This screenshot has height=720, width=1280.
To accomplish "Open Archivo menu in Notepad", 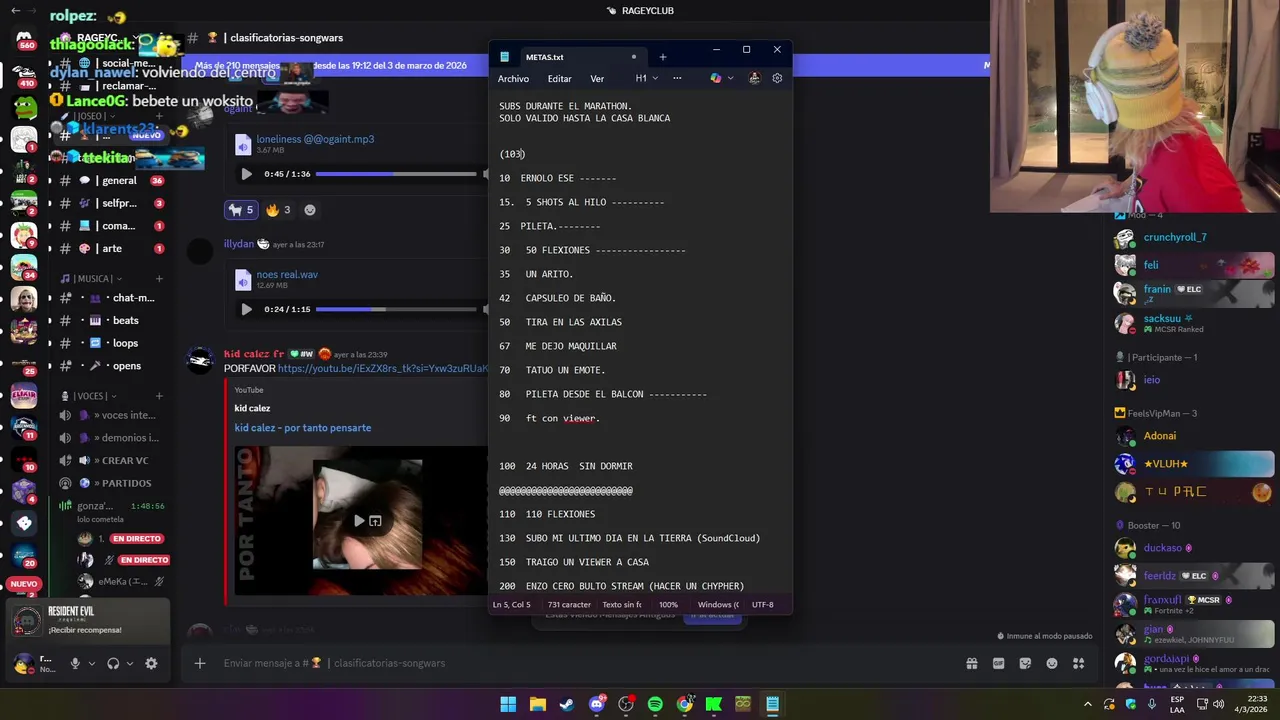I will pos(513,79).
